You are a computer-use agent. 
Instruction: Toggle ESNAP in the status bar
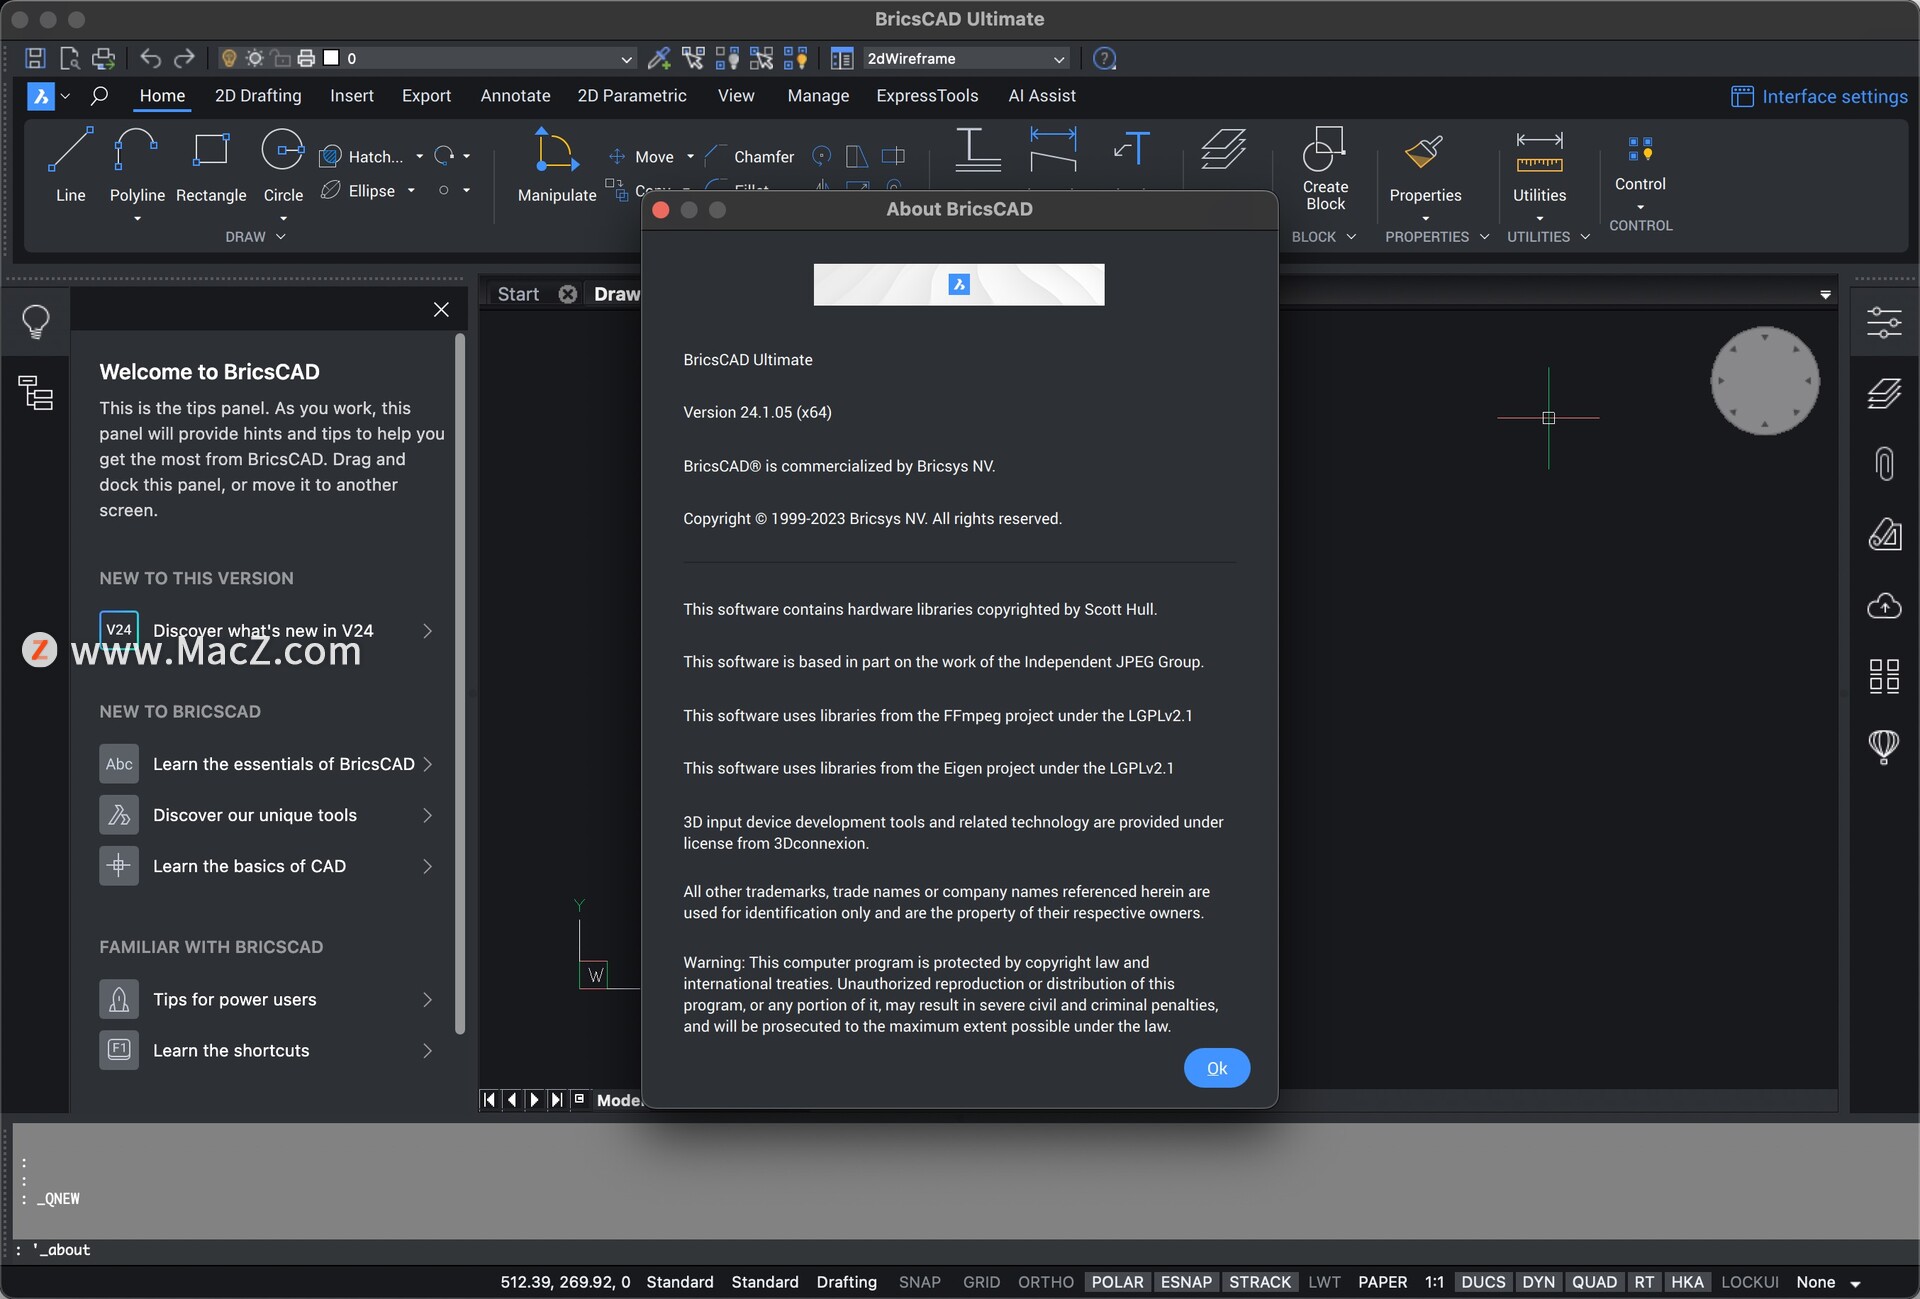(x=1186, y=1282)
